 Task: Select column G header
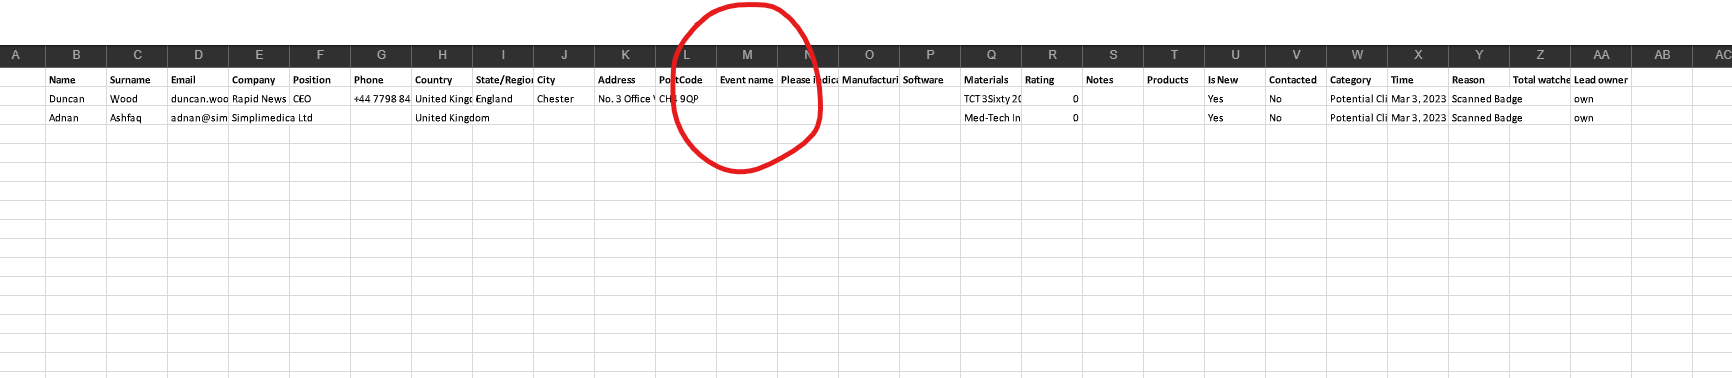pos(381,55)
